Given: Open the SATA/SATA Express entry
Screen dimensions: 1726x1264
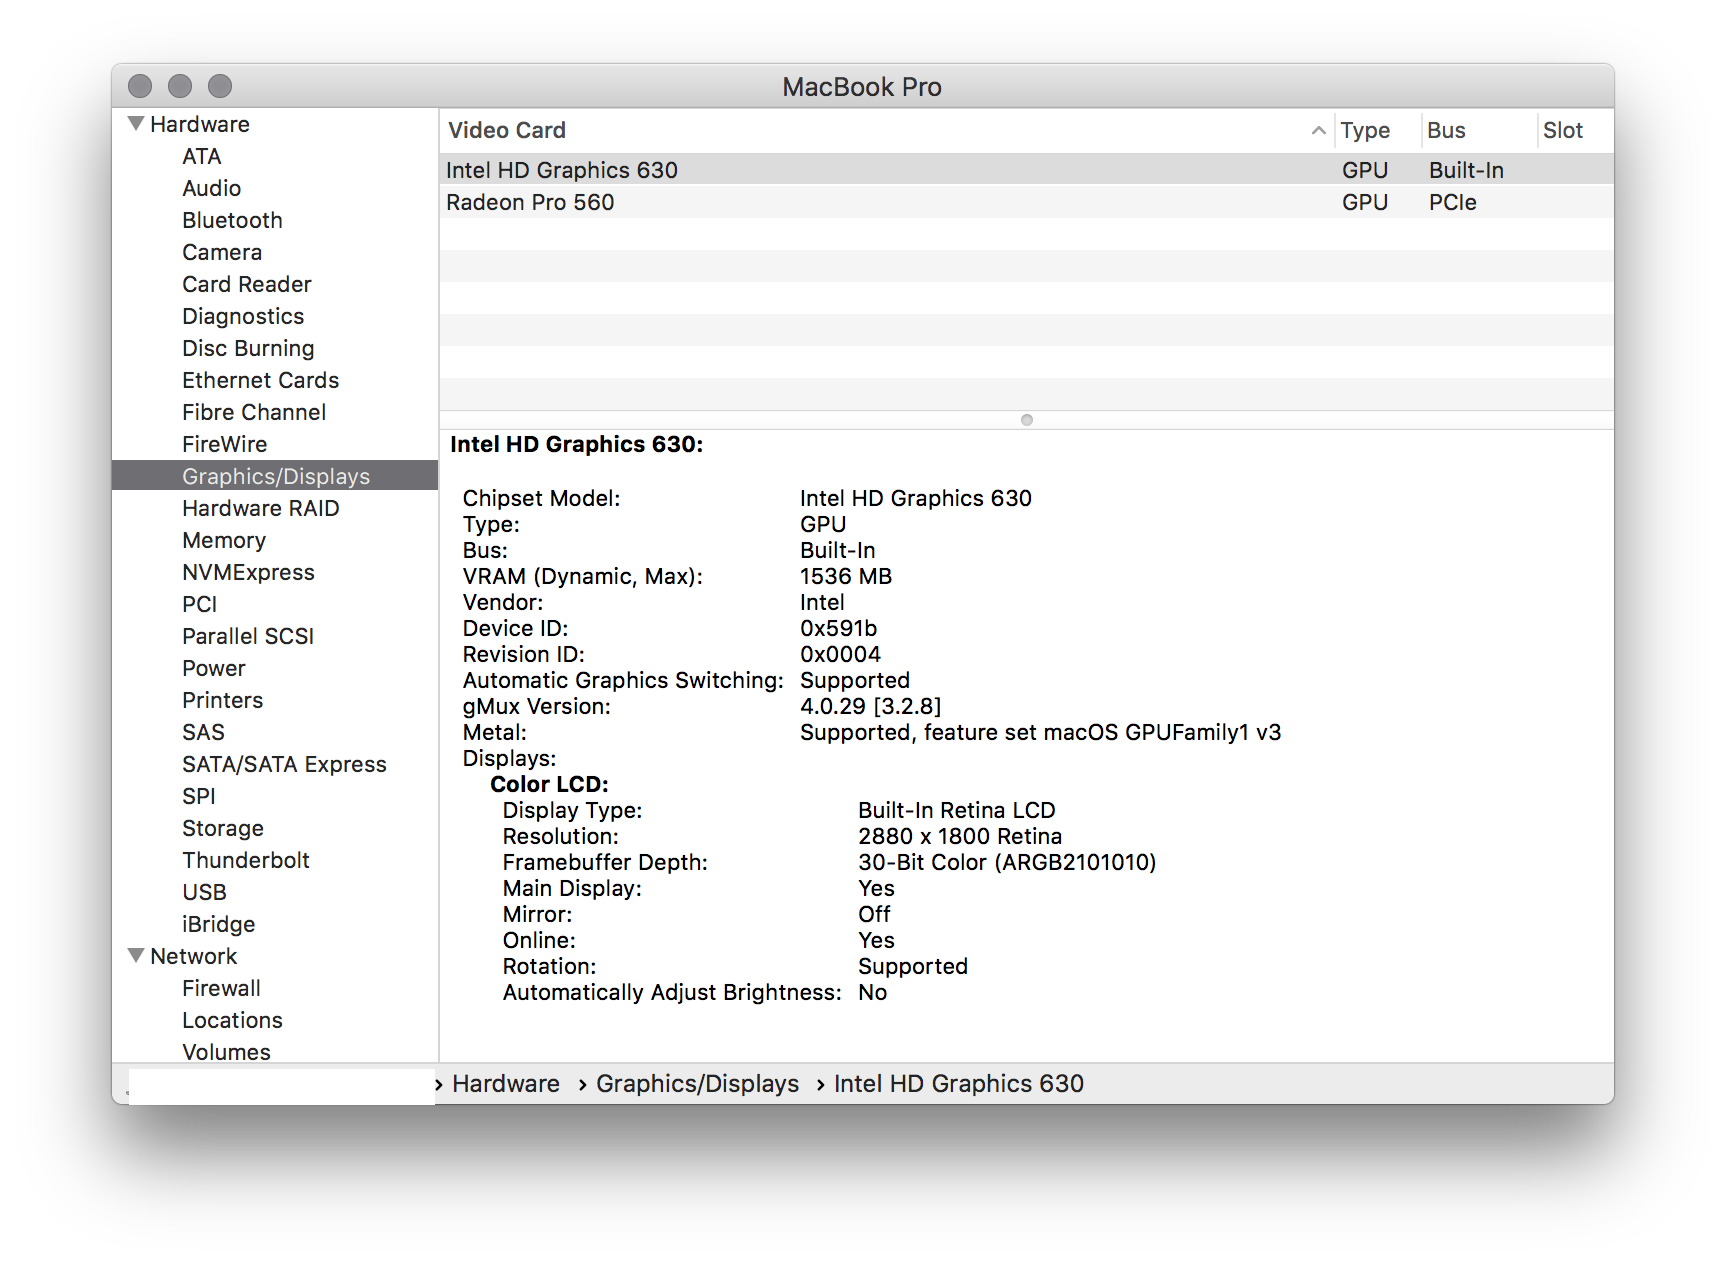Looking at the screenshot, I should (284, 764).
